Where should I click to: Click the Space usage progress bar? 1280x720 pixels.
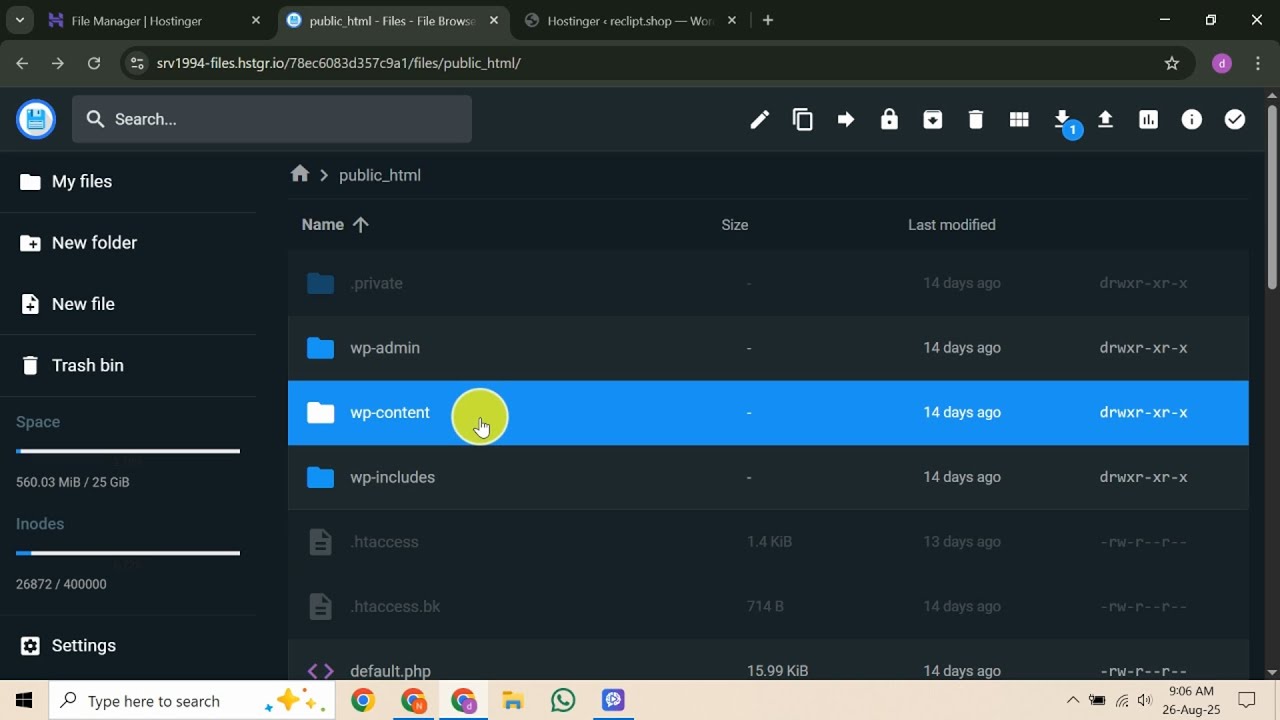coord(128,451)
